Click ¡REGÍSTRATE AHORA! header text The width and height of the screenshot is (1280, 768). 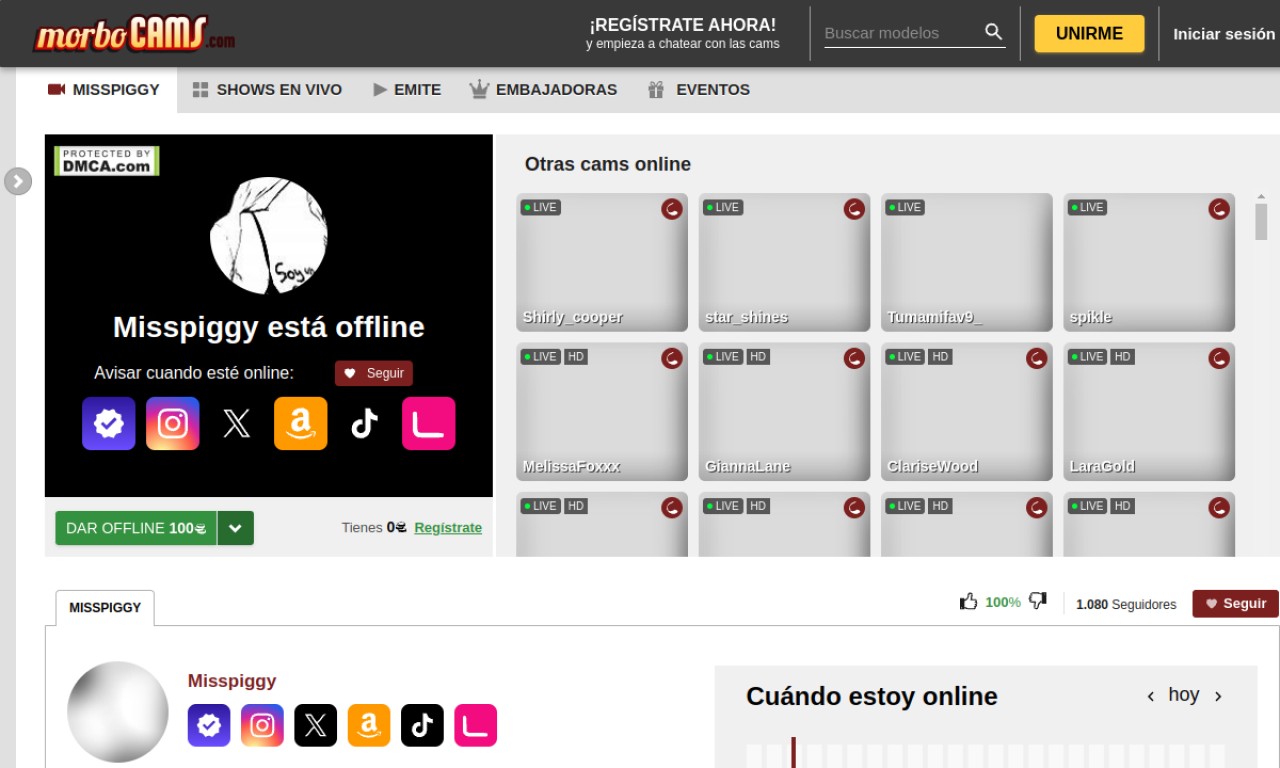[683, 25]
